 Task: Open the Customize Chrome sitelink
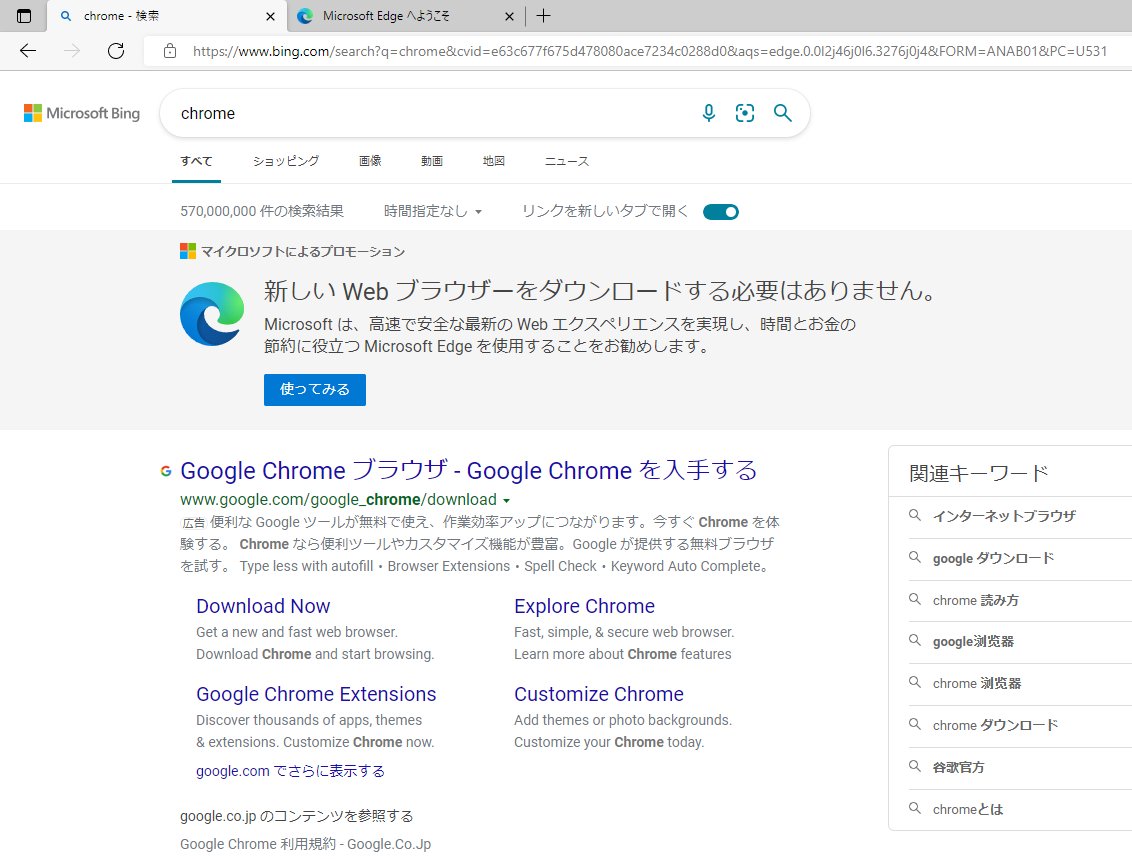pyautogui.click(x=598, y=694)
